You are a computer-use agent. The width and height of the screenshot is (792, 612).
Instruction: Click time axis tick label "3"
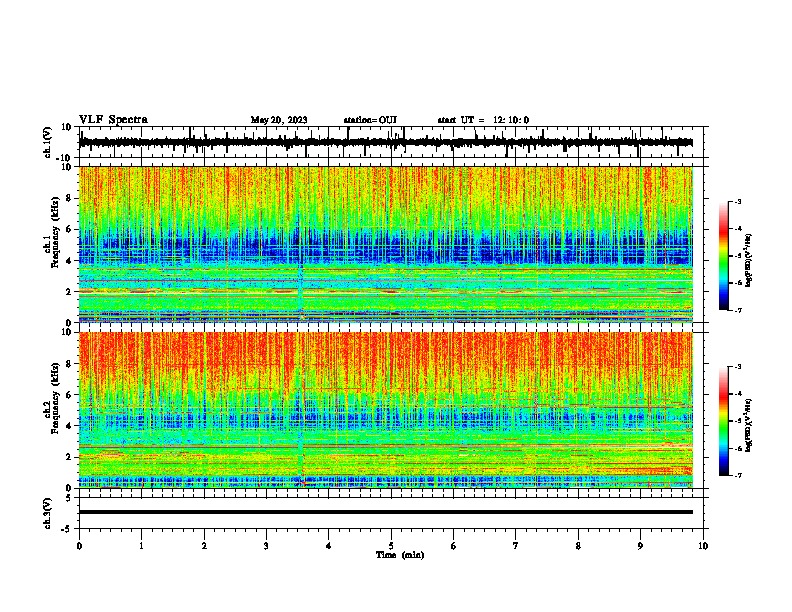(266, 546)
